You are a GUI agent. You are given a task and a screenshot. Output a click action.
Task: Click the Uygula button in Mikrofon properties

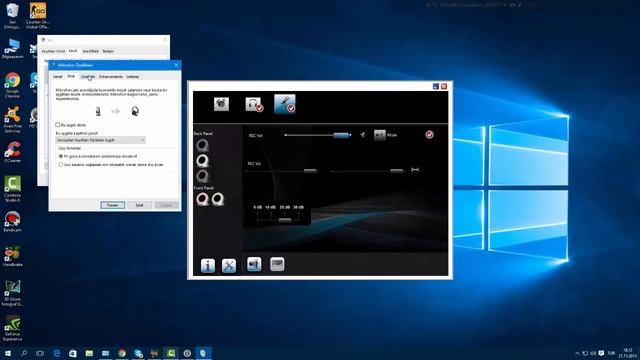click(167, 205)
